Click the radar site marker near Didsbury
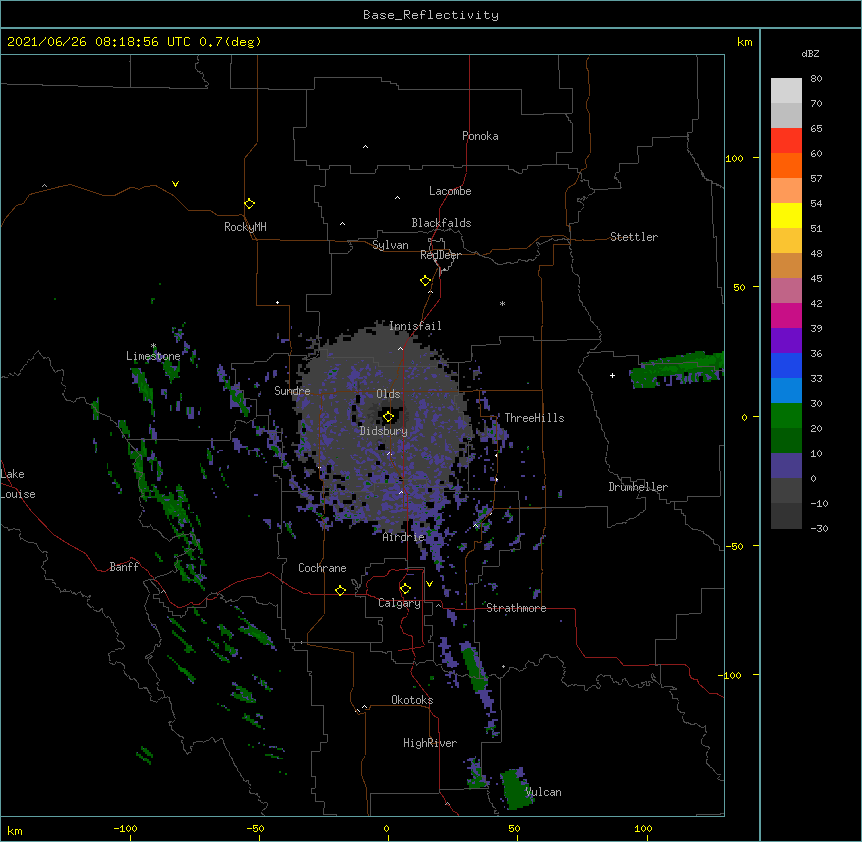Screen dimensions: 862x842 point(388,417)
